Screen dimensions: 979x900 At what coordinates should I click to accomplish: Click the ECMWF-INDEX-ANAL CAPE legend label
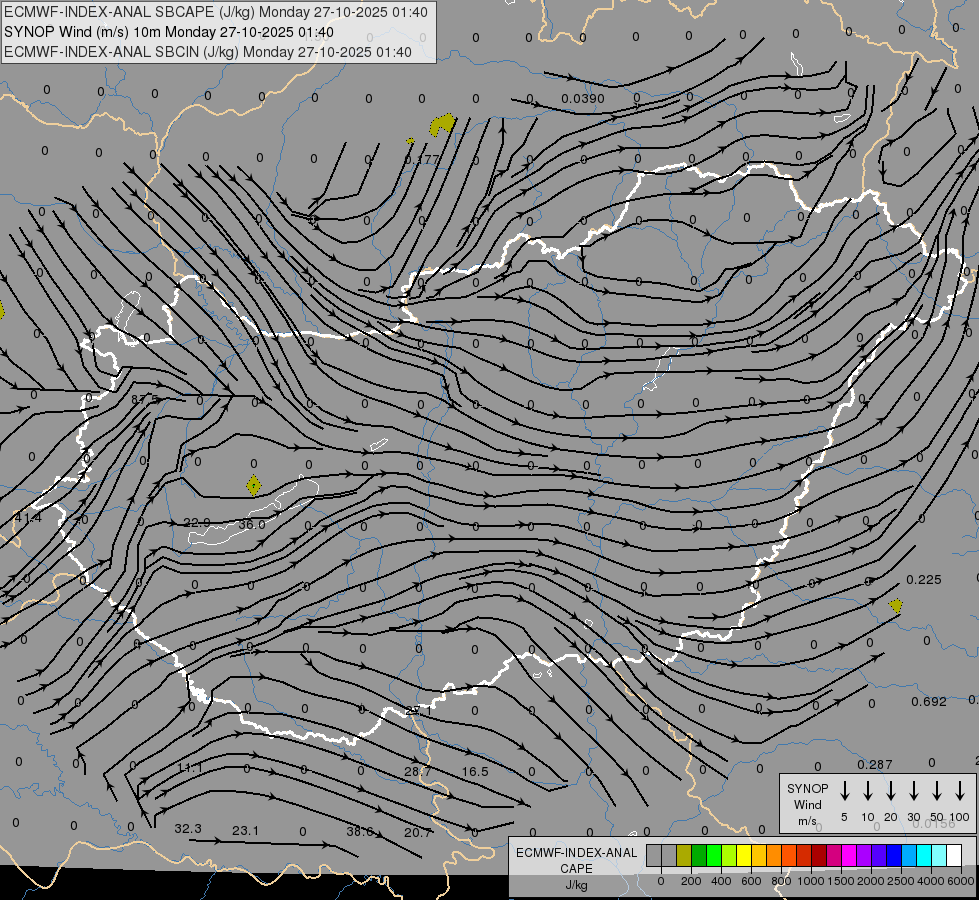point(576,860)
